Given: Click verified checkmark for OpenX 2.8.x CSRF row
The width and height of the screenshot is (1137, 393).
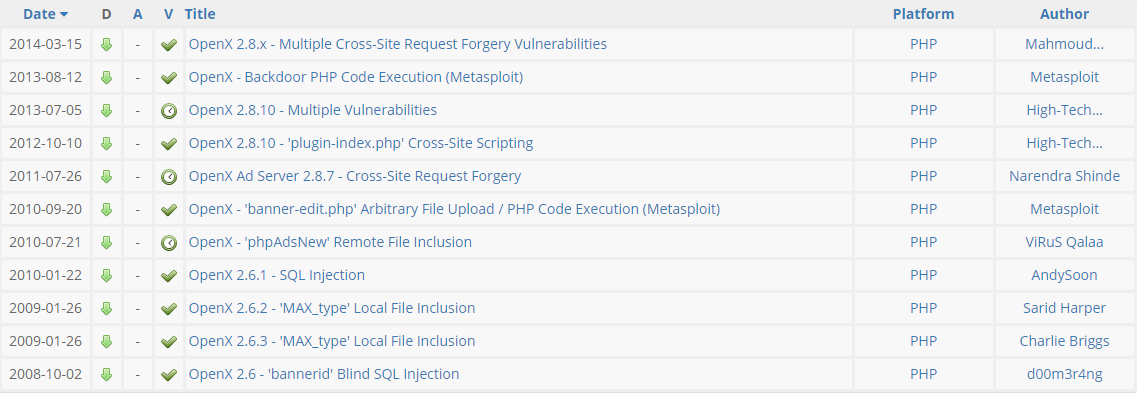Looking at the screenshot, I should tap(169, 45).
